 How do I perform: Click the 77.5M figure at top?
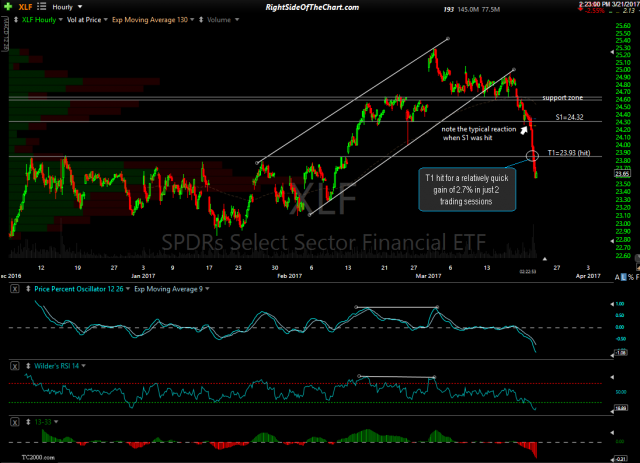click(x=491, y=9)
